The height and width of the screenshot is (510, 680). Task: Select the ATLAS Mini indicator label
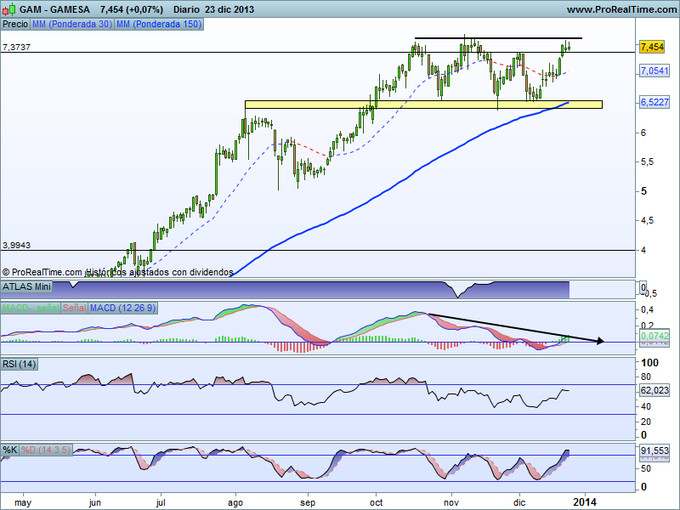tap(27, 287)
